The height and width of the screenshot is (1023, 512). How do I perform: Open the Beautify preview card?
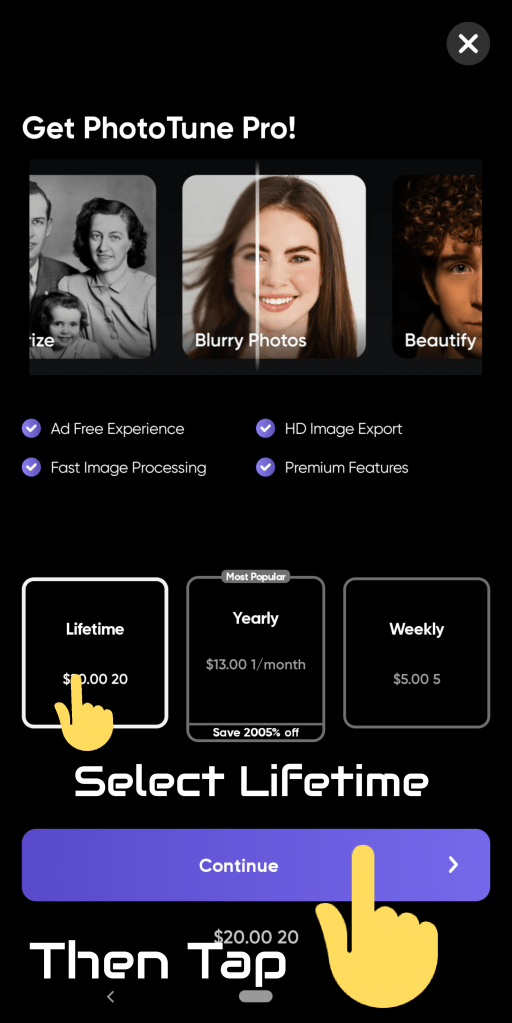click(437, 266)
